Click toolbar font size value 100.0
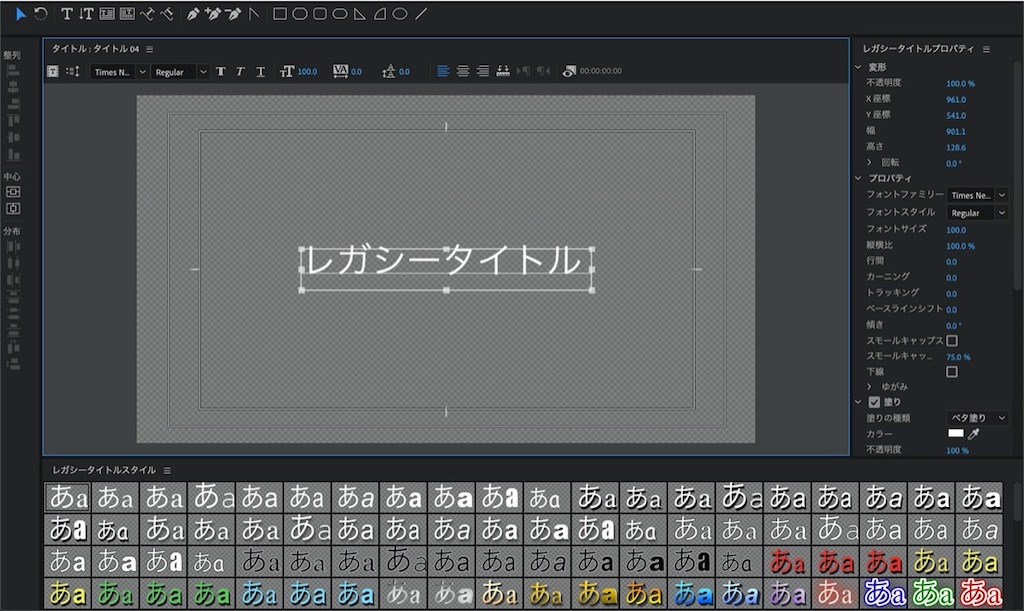1024x611 pixels. coord(308,72)
